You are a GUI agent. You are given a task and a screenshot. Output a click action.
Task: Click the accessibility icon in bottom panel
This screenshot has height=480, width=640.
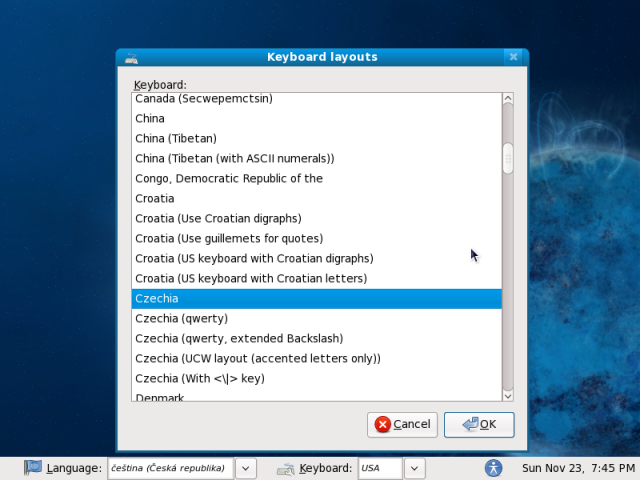[x=492, y=467]
